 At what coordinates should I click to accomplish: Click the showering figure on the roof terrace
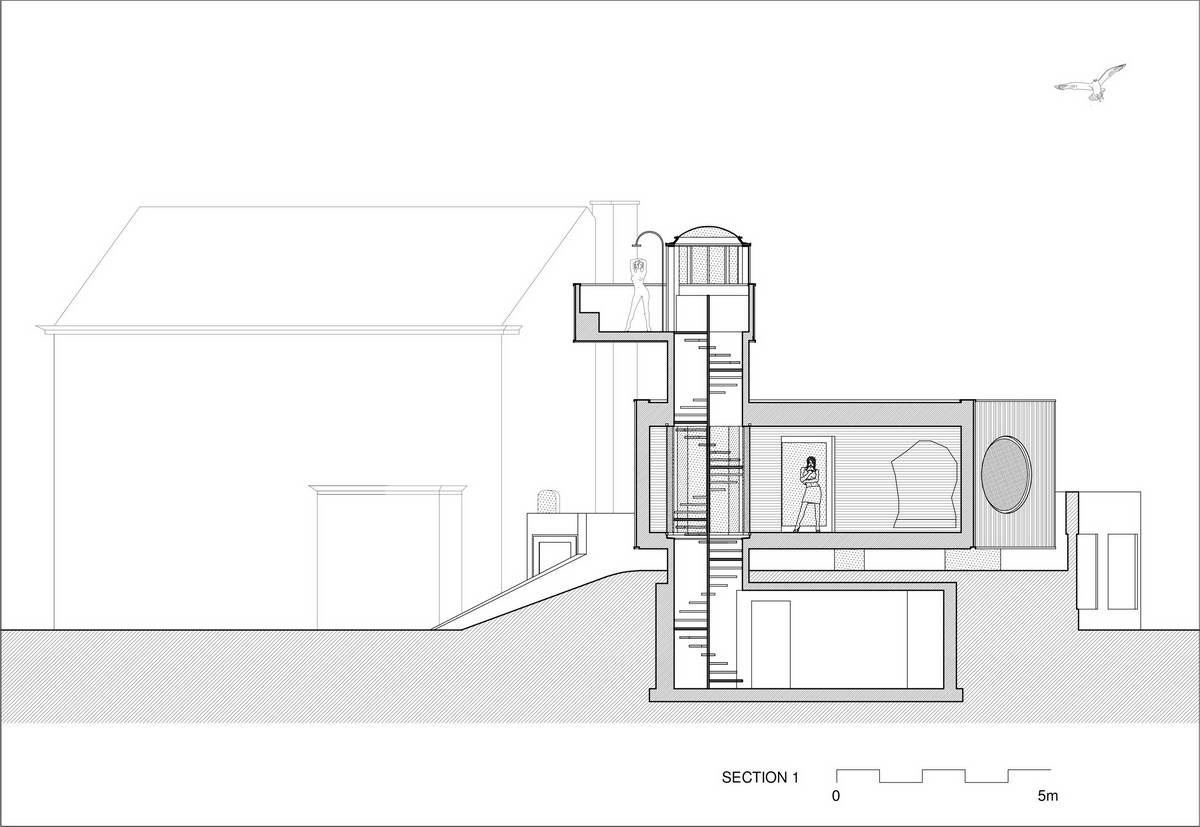click(x=638, y=294)
